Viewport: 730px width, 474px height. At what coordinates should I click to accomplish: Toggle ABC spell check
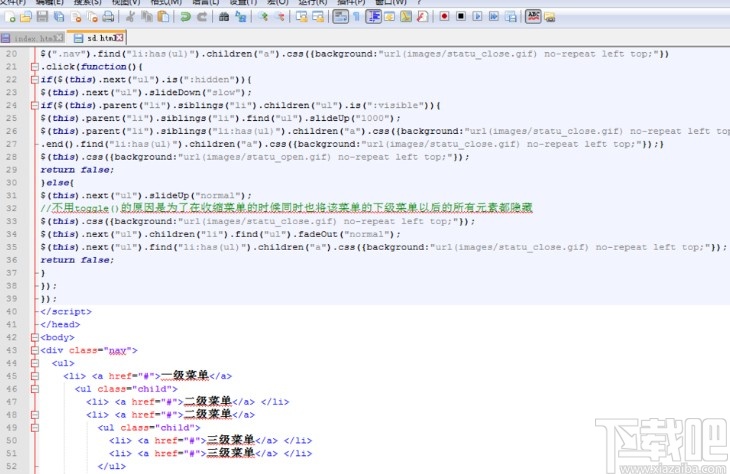(533, 17)
